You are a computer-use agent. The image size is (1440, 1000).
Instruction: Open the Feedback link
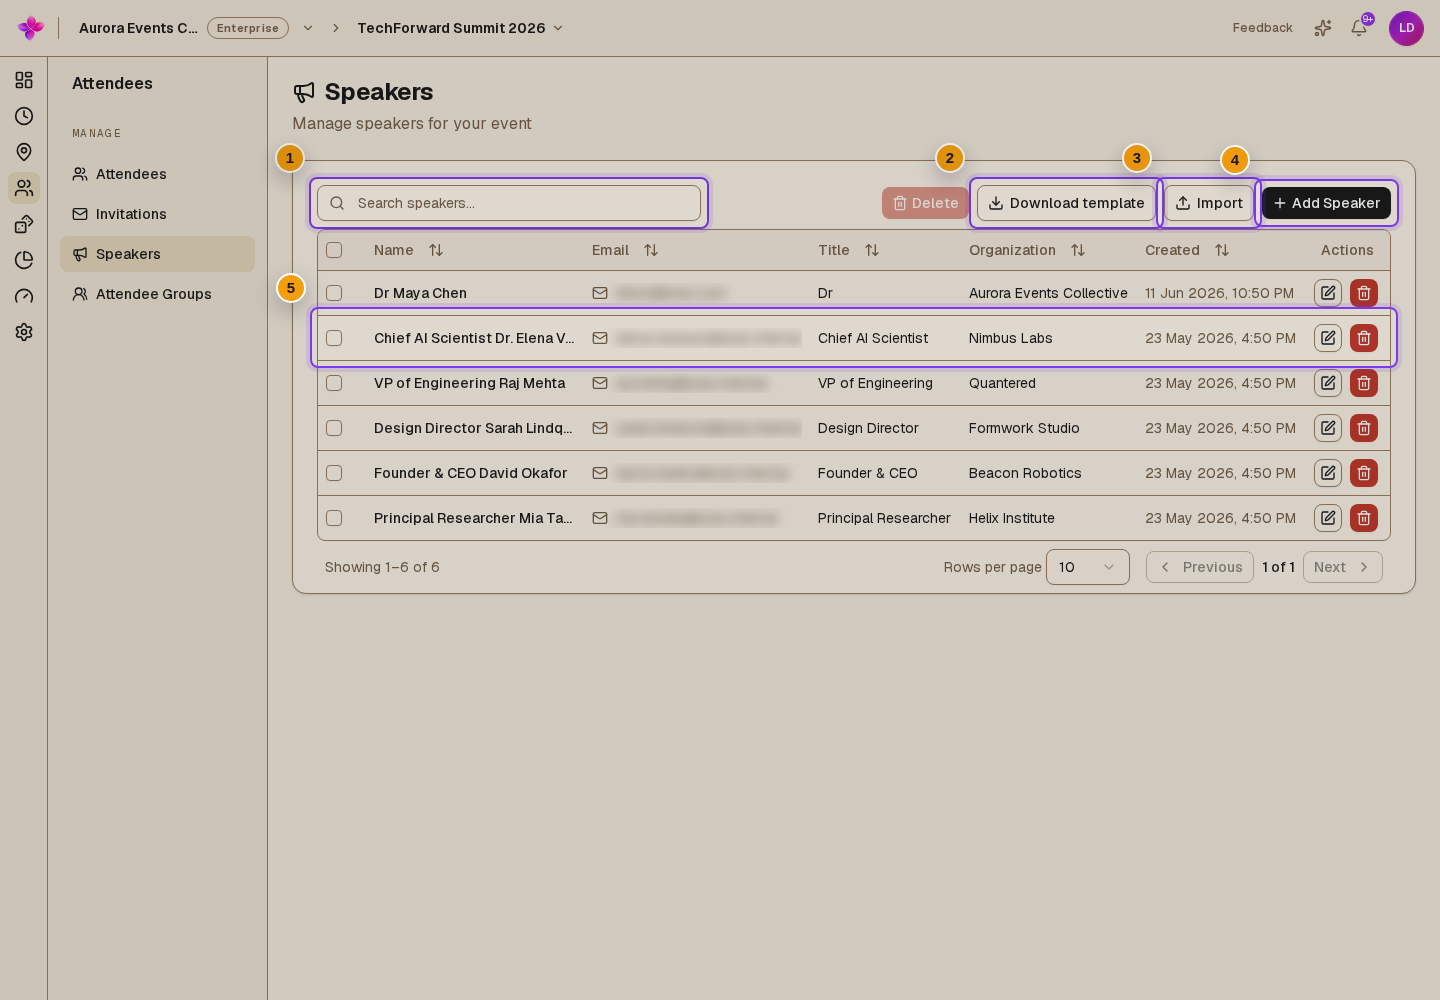click(1262, 28)
